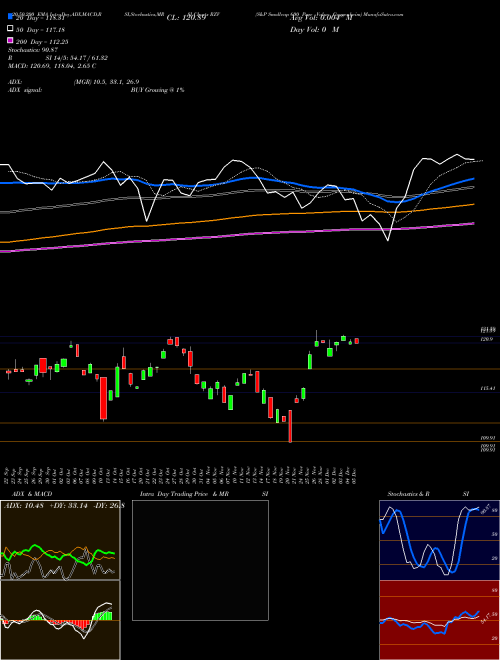The image size is (500, 660).
Task: Click the last red candlestick on chart
Action: coord(357,341)
